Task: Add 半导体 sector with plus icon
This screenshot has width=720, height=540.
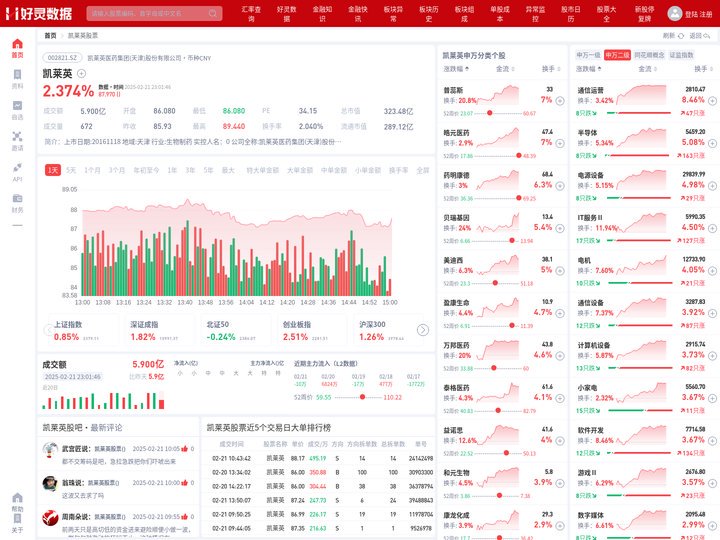Action: [712, 143]
